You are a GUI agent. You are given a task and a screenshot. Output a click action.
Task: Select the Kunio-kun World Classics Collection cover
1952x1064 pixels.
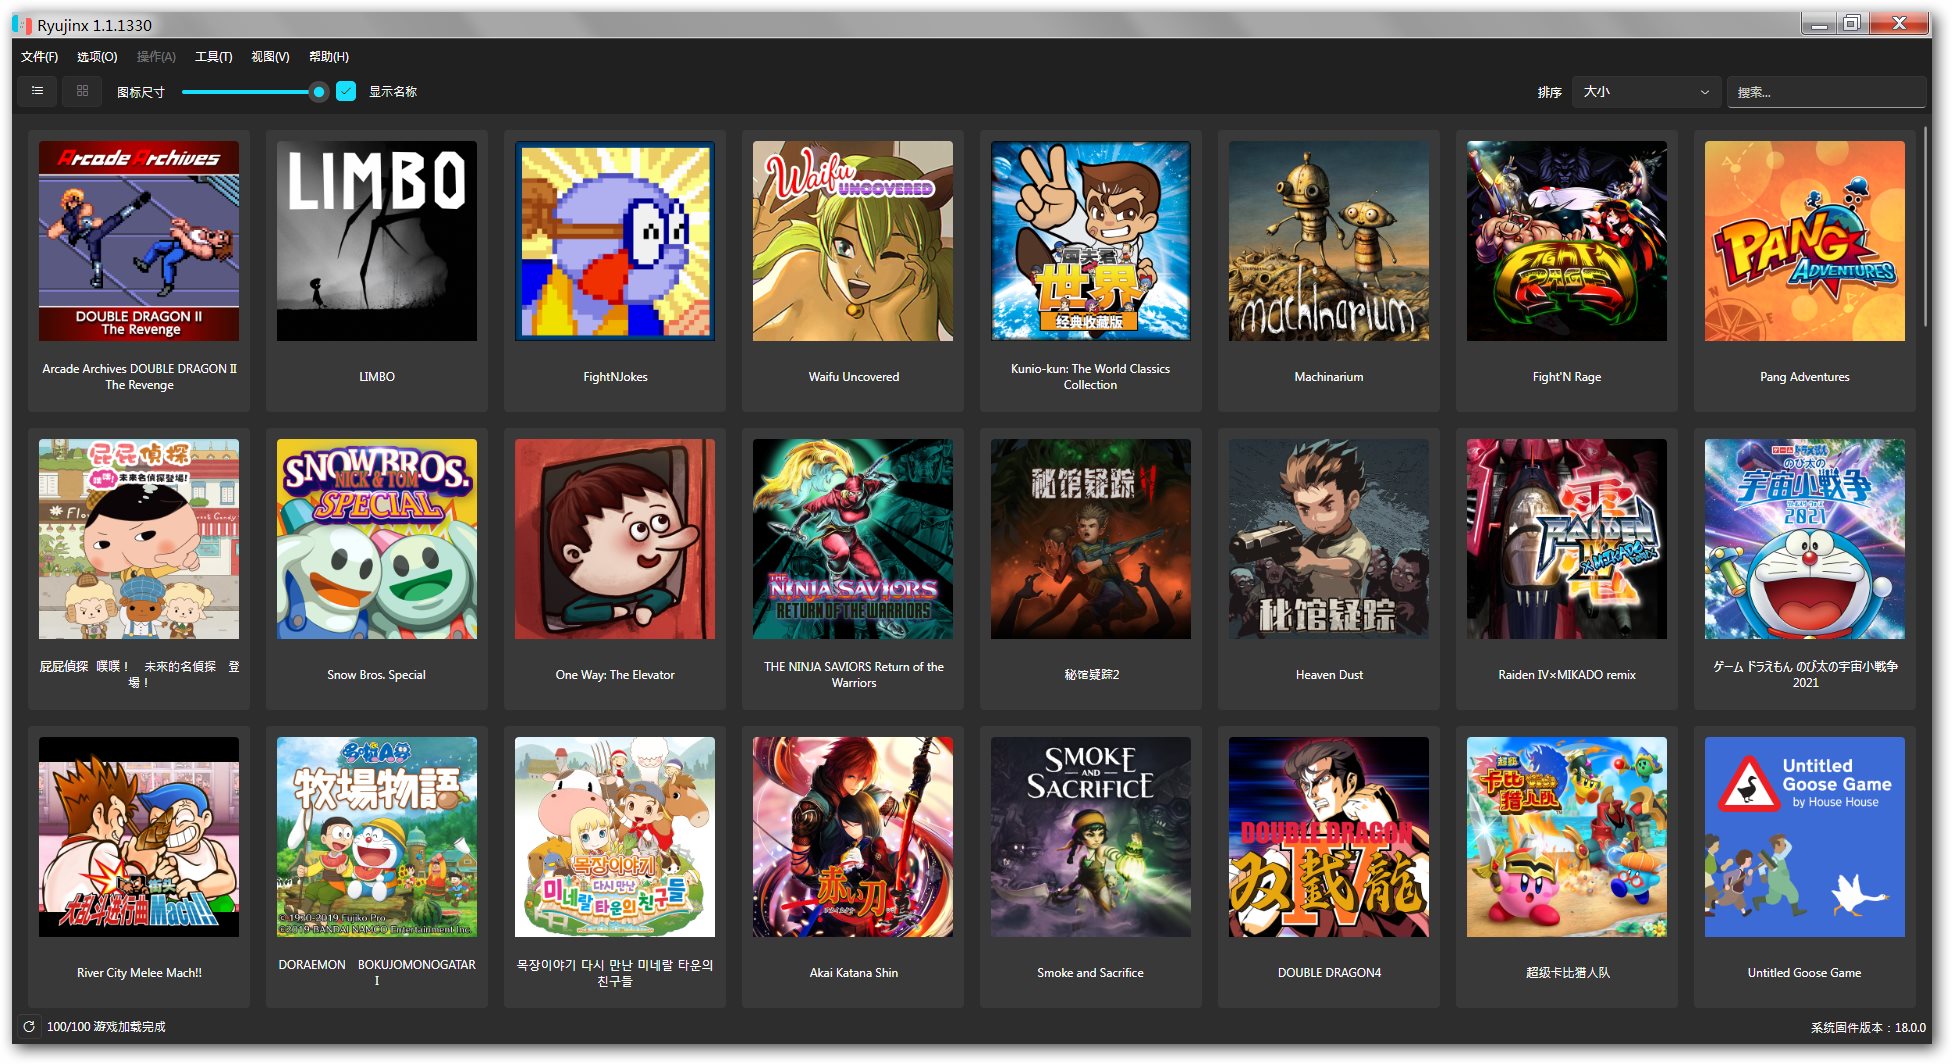(x=1091, y=241)
